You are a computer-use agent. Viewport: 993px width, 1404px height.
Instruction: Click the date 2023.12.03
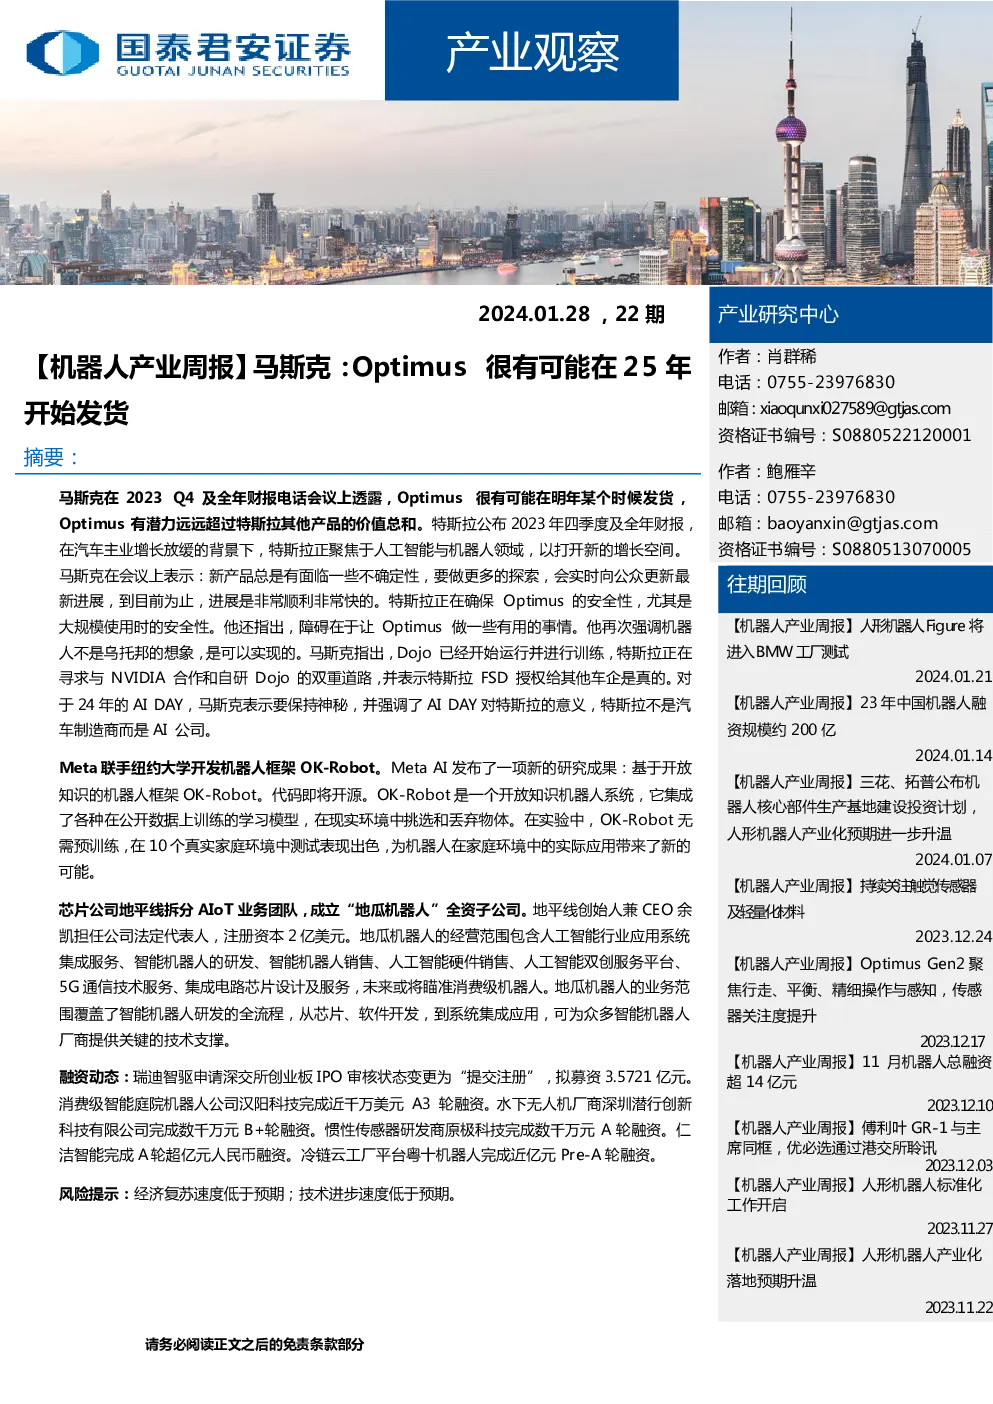click(958, 1166)
